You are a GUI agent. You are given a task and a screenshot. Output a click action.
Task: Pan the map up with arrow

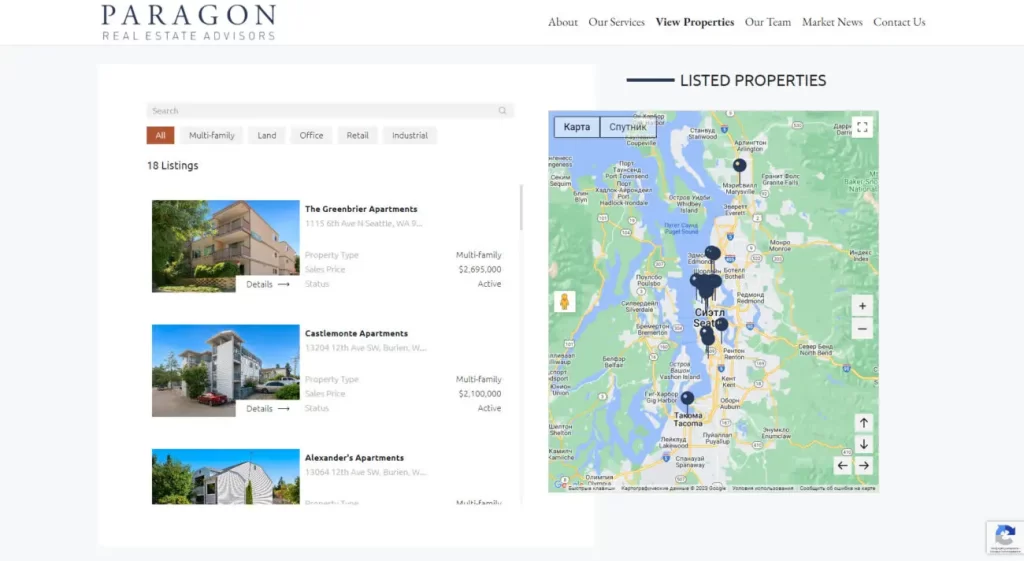[863, 423]
